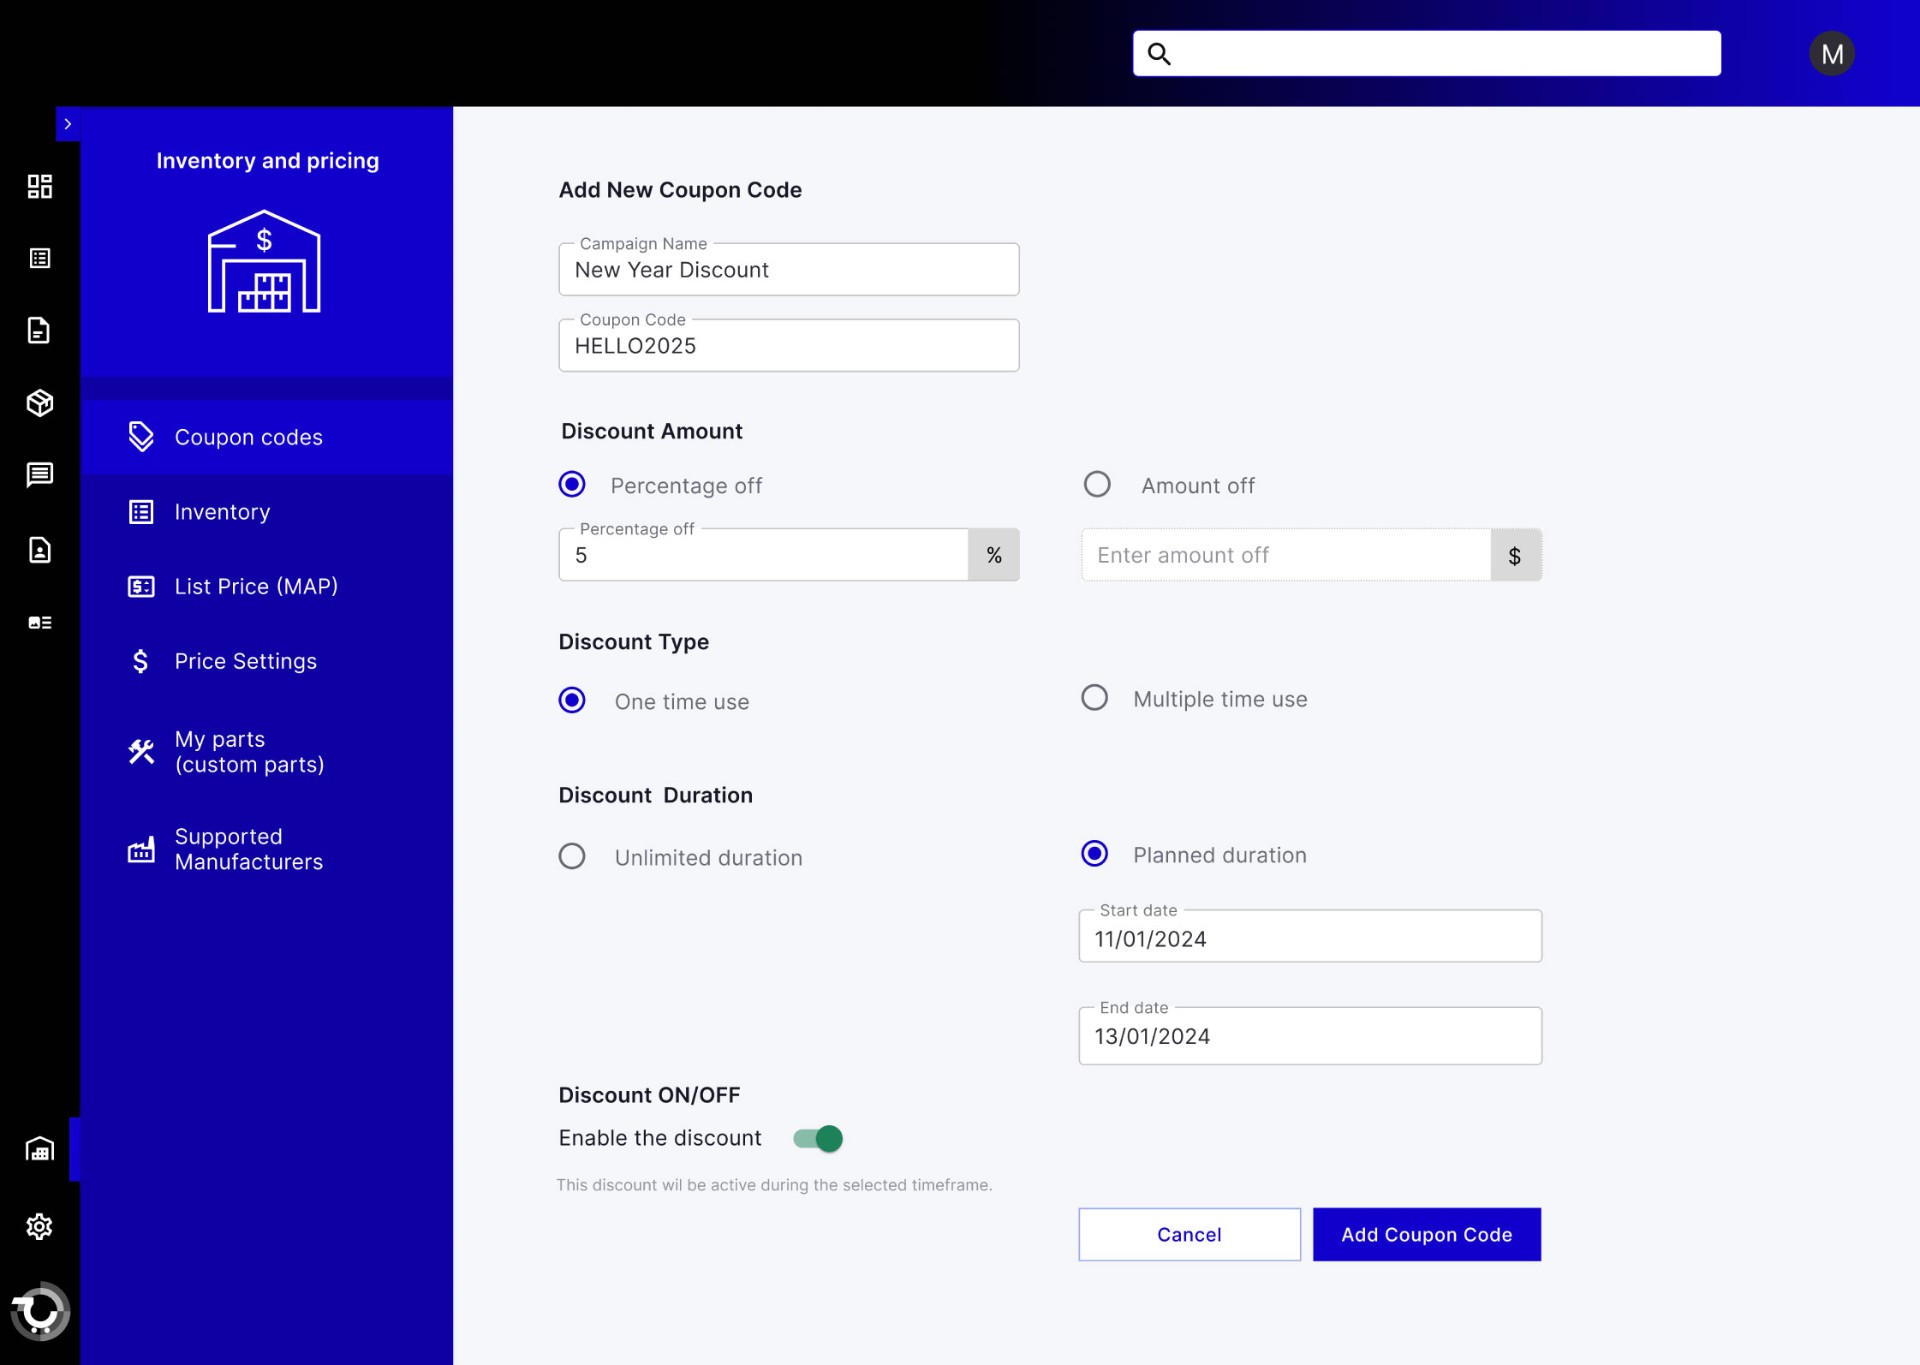Click the Discount Type heading
Viewport: 1920px width, 1365px height.
tap(634, 642)
